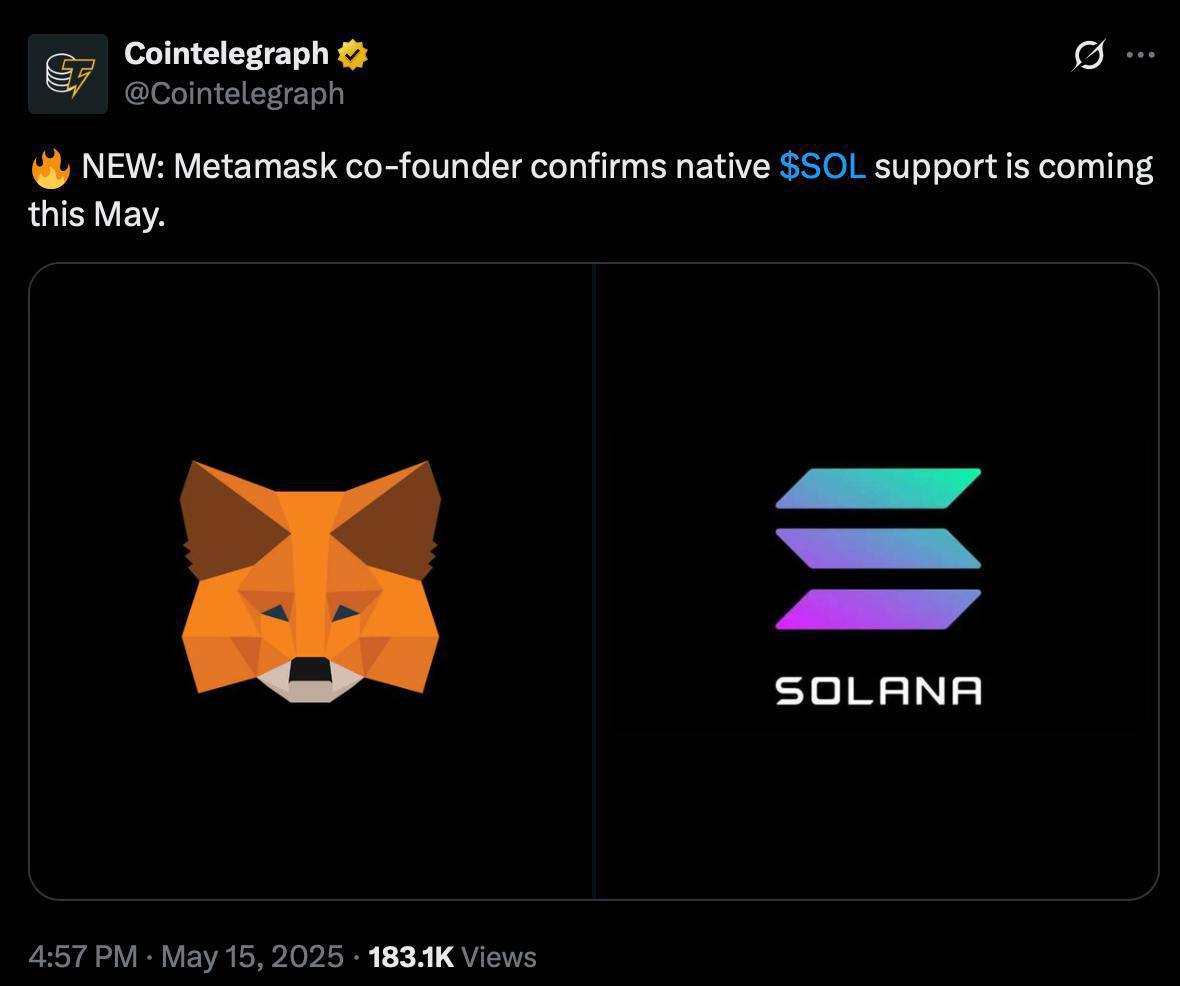Screen dimensions: 1180x986
Task: Click the SOLANA wordmark text
Action: point(878,690)
